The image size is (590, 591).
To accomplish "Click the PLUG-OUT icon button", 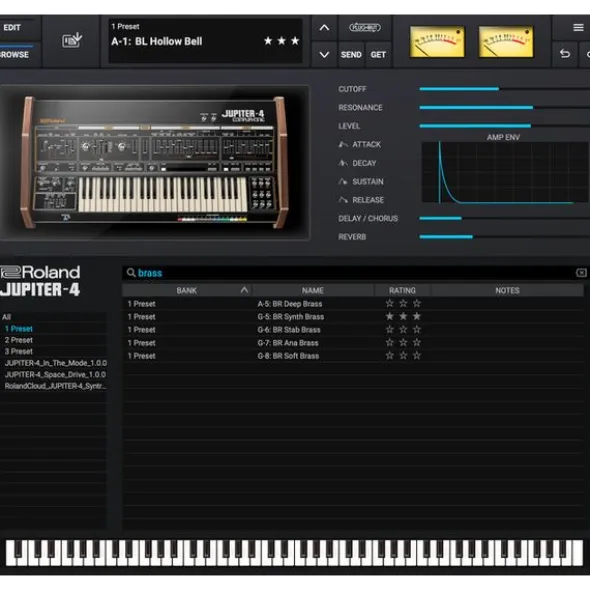I will click(x=365, y=28).
